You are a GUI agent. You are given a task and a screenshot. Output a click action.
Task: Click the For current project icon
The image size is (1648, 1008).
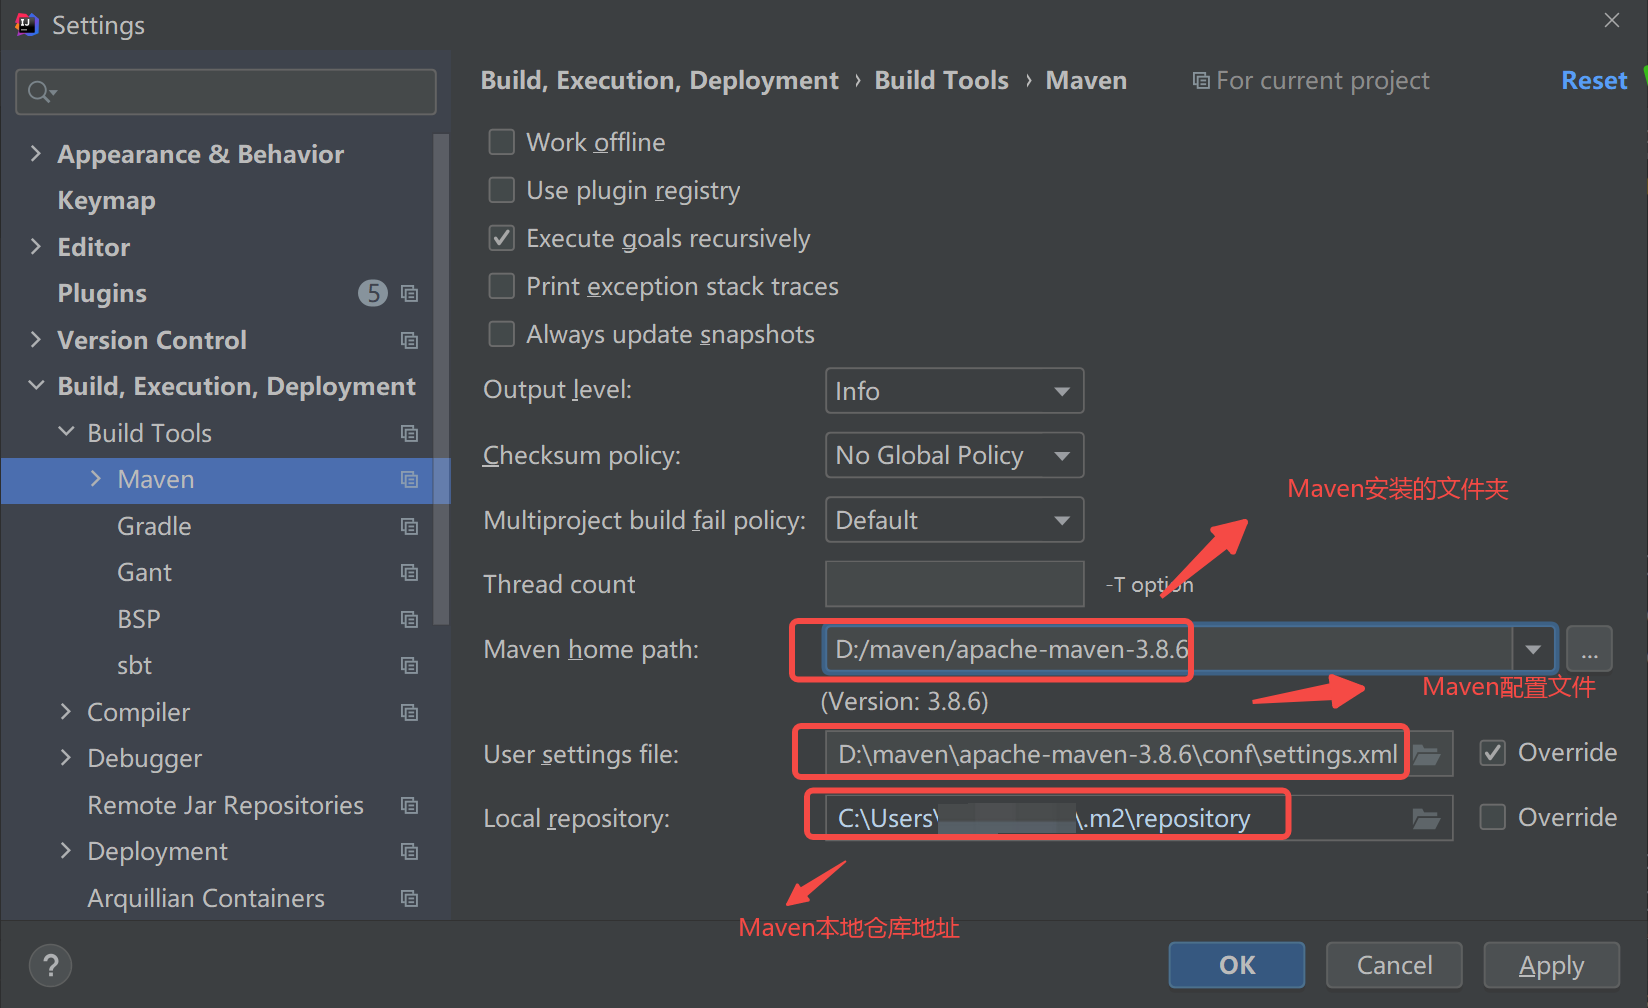tap(1201, 81)
